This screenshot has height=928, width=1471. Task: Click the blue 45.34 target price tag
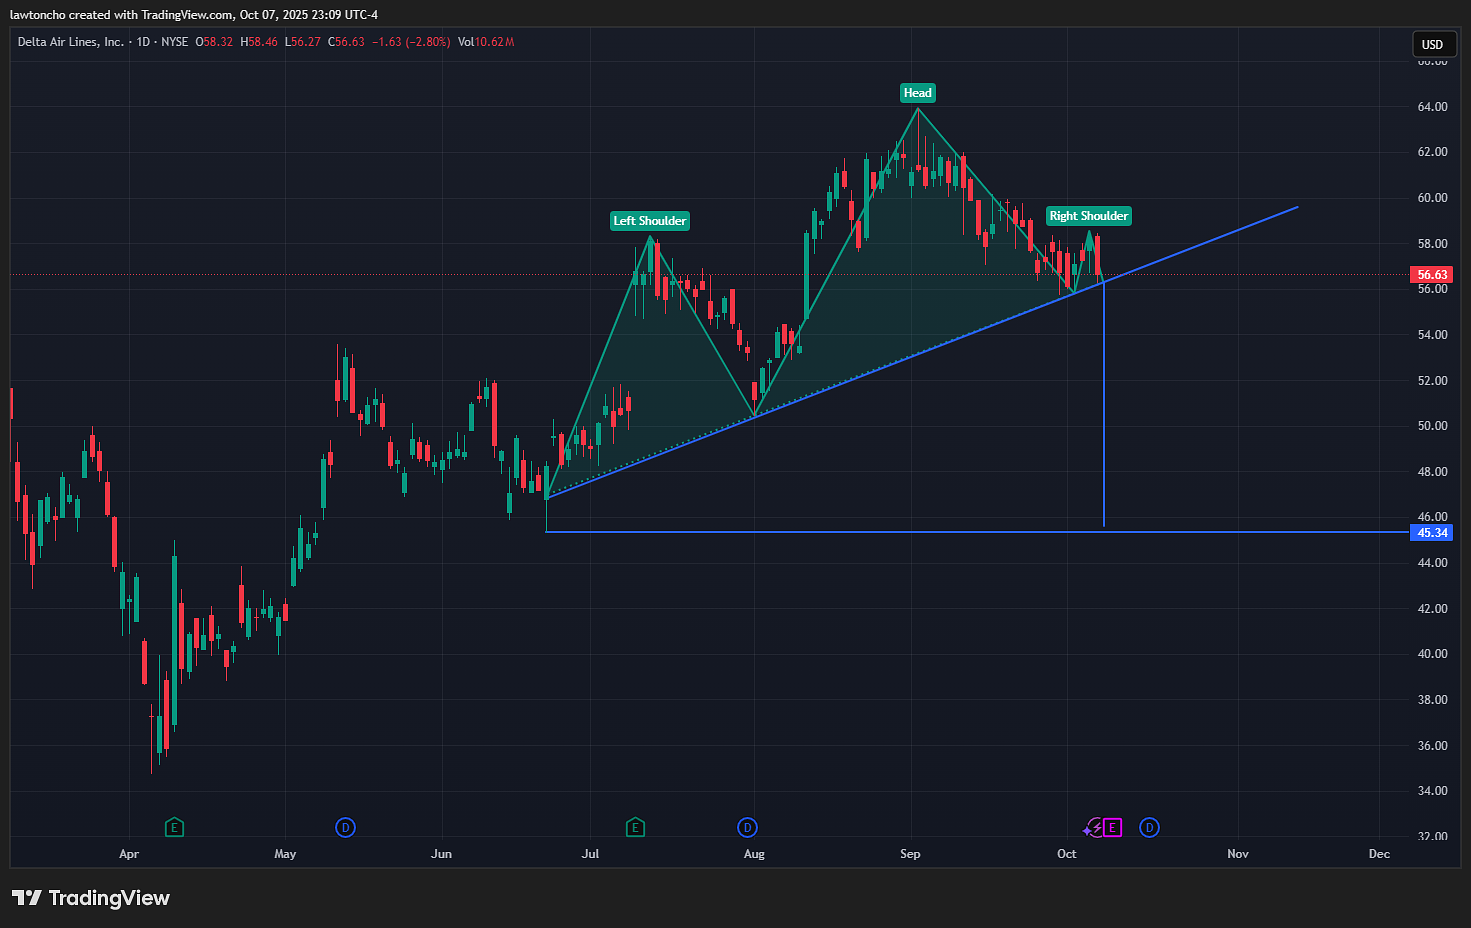point(1432,533)
